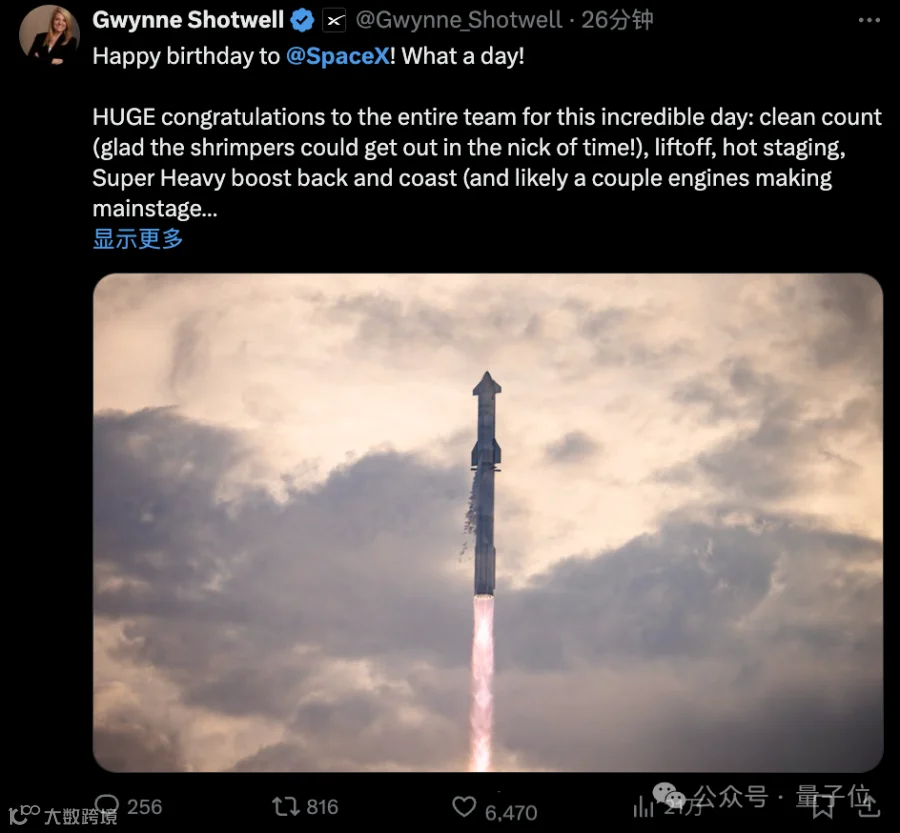Click the reply speech bubble icon

[107, 805]
